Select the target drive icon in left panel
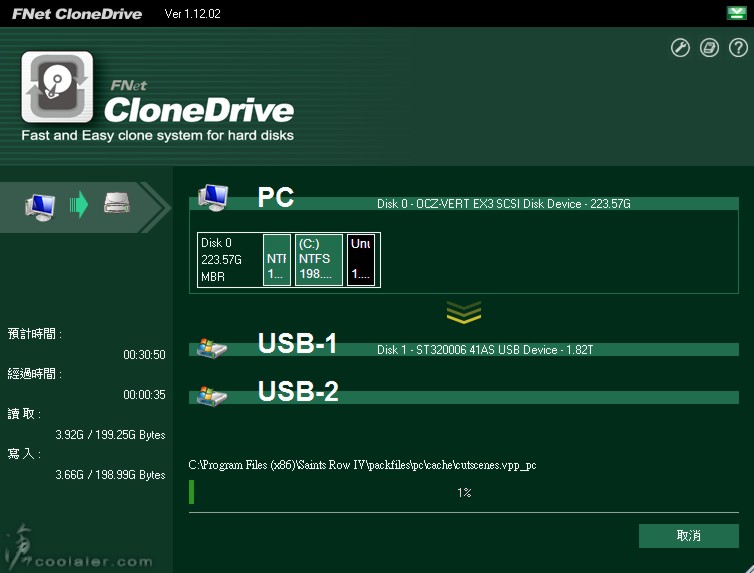Screen dimensions: 754x573 tap(117, 203)
